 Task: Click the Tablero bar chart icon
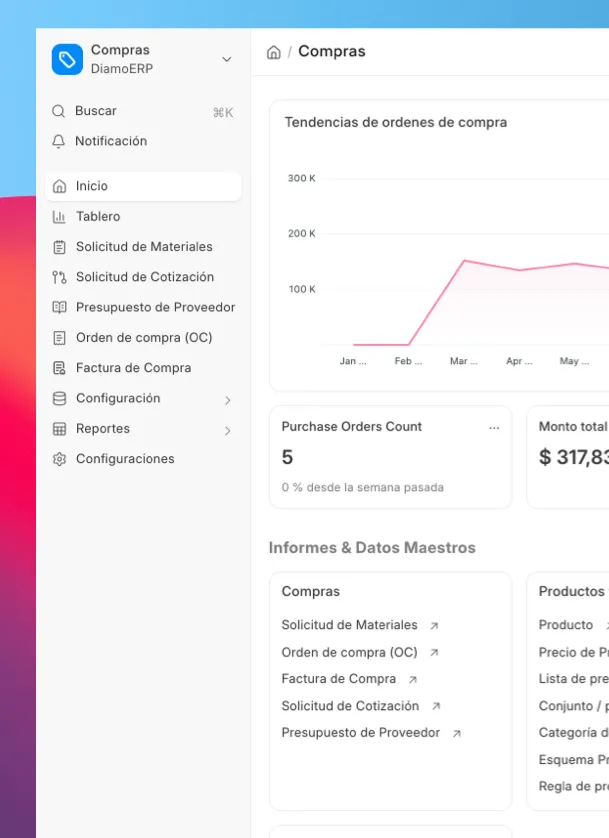pyautogui.click(x=59, y=216)
